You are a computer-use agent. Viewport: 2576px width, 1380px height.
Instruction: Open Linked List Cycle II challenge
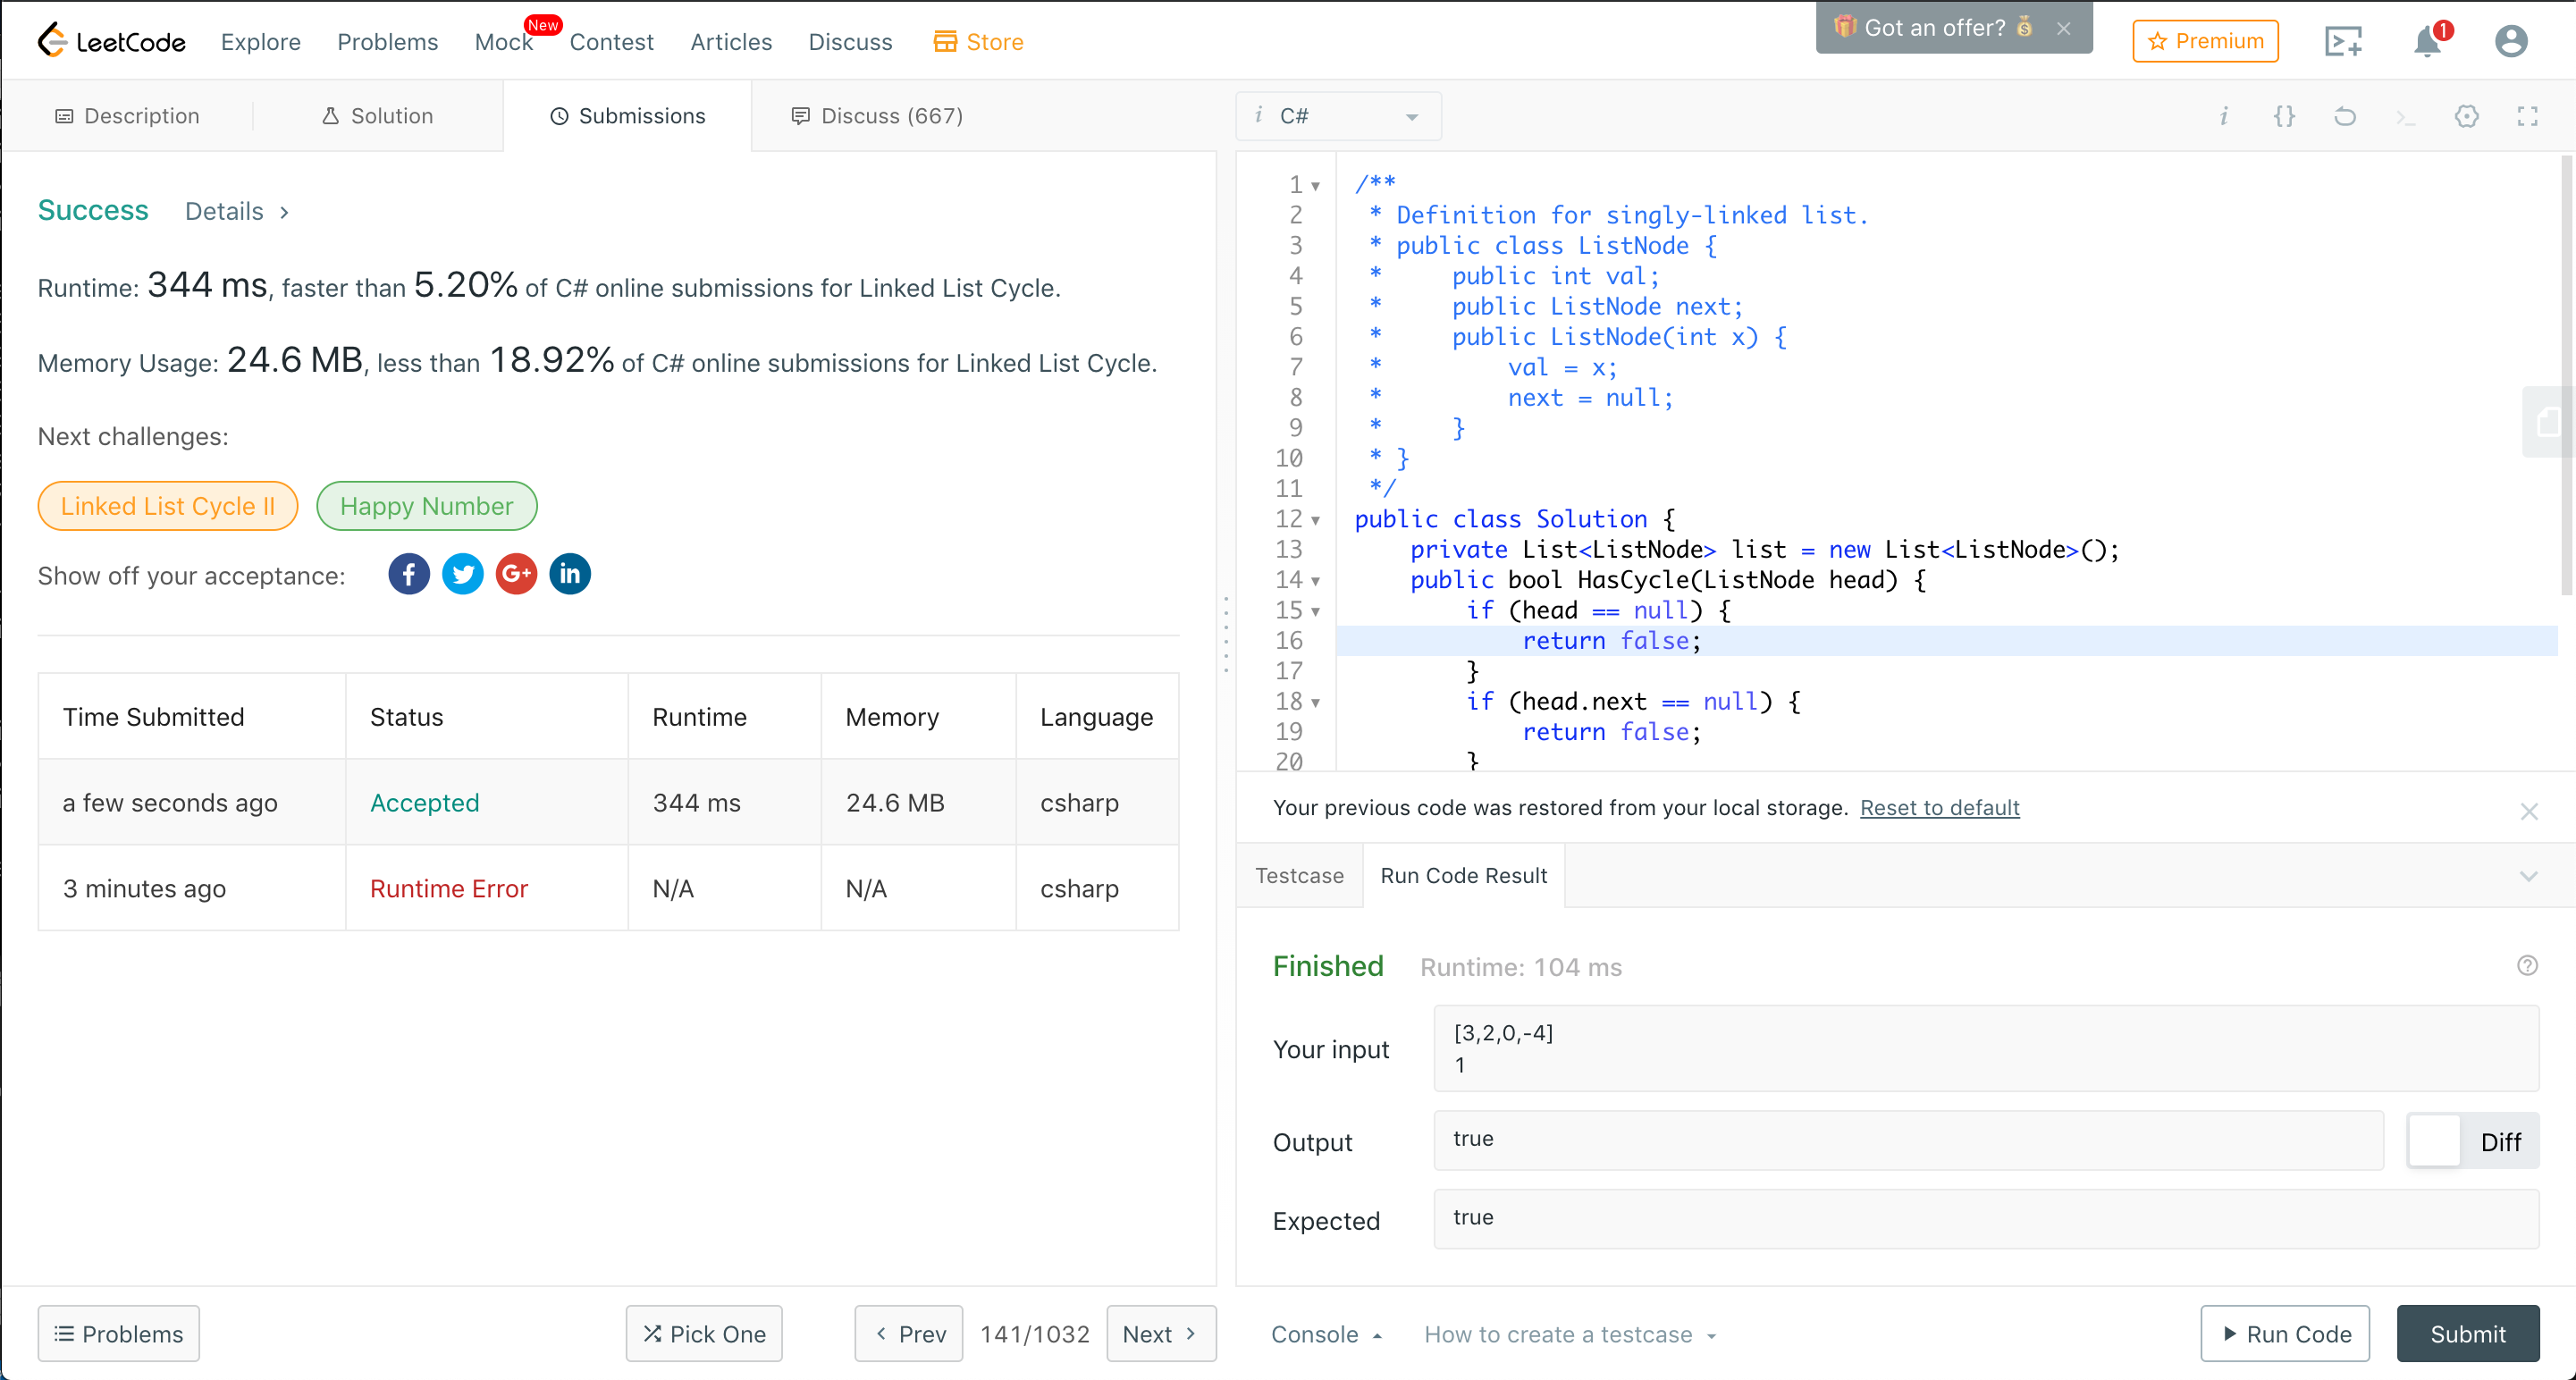(x=167, y=506)
